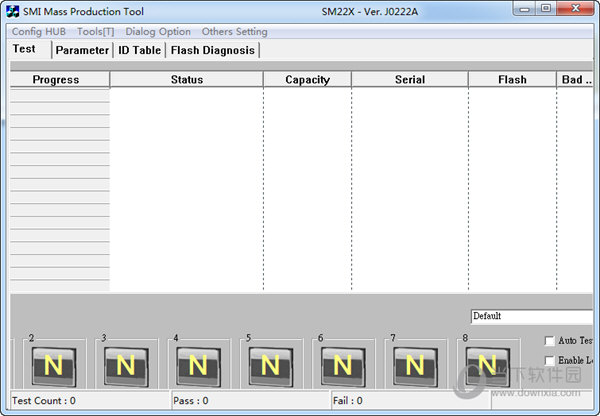
Task: Sort by the Capacity column header
Action: click(307, 80)
